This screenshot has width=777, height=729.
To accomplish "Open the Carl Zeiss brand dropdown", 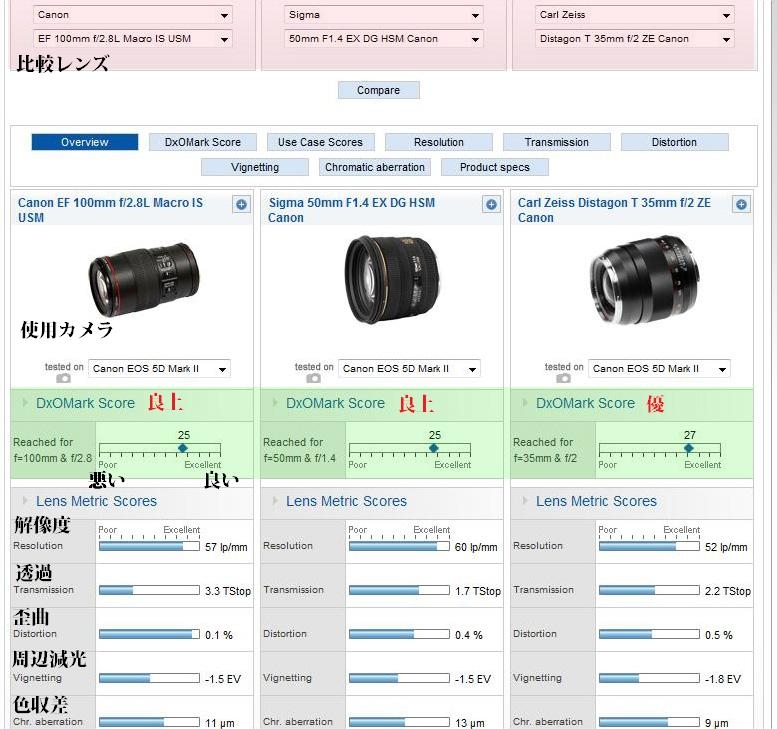I will click(x=634, y=15).
